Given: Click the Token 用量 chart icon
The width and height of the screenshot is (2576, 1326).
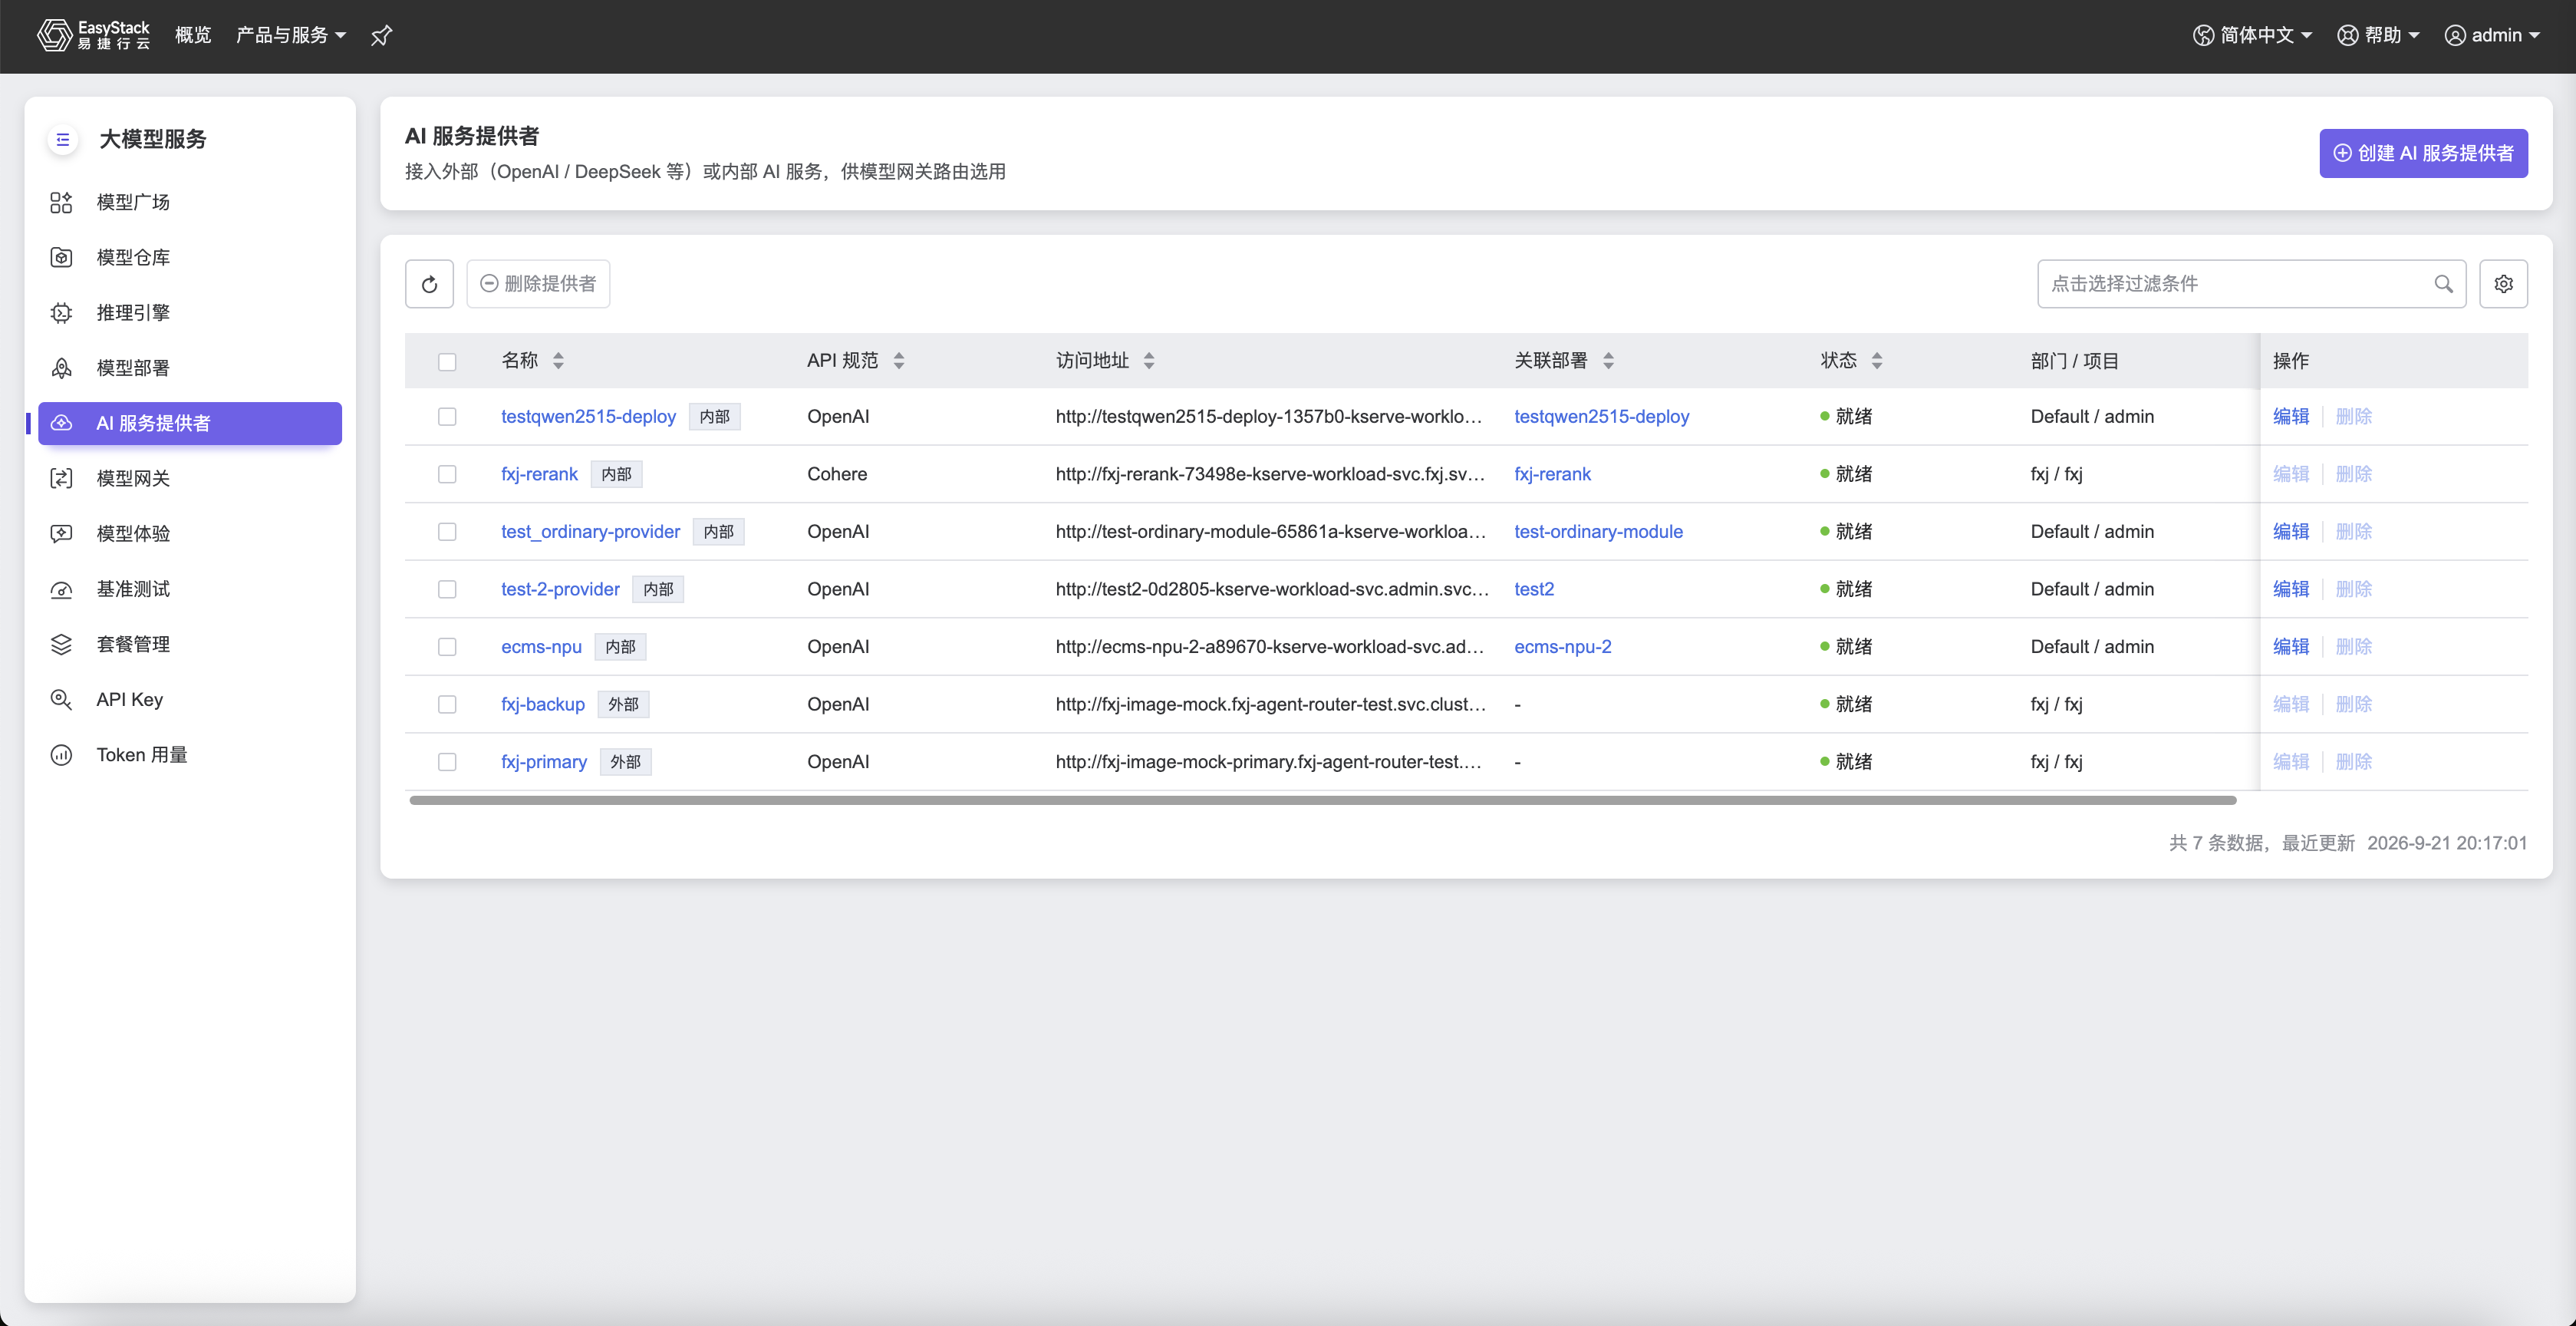Looking at the screenshot, I should click(x=61, y=755).
